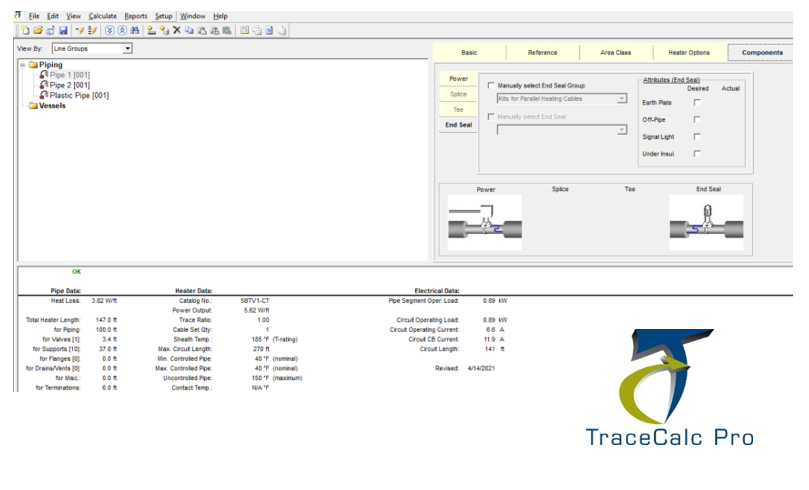Open the Calculate menu
Viewport: 809px width, 490px height.
pyautogui.click(x=102, y=16)
